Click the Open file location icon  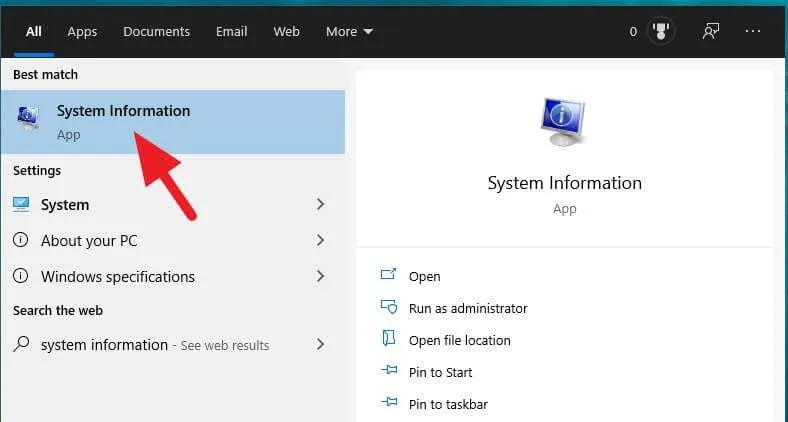388,339
